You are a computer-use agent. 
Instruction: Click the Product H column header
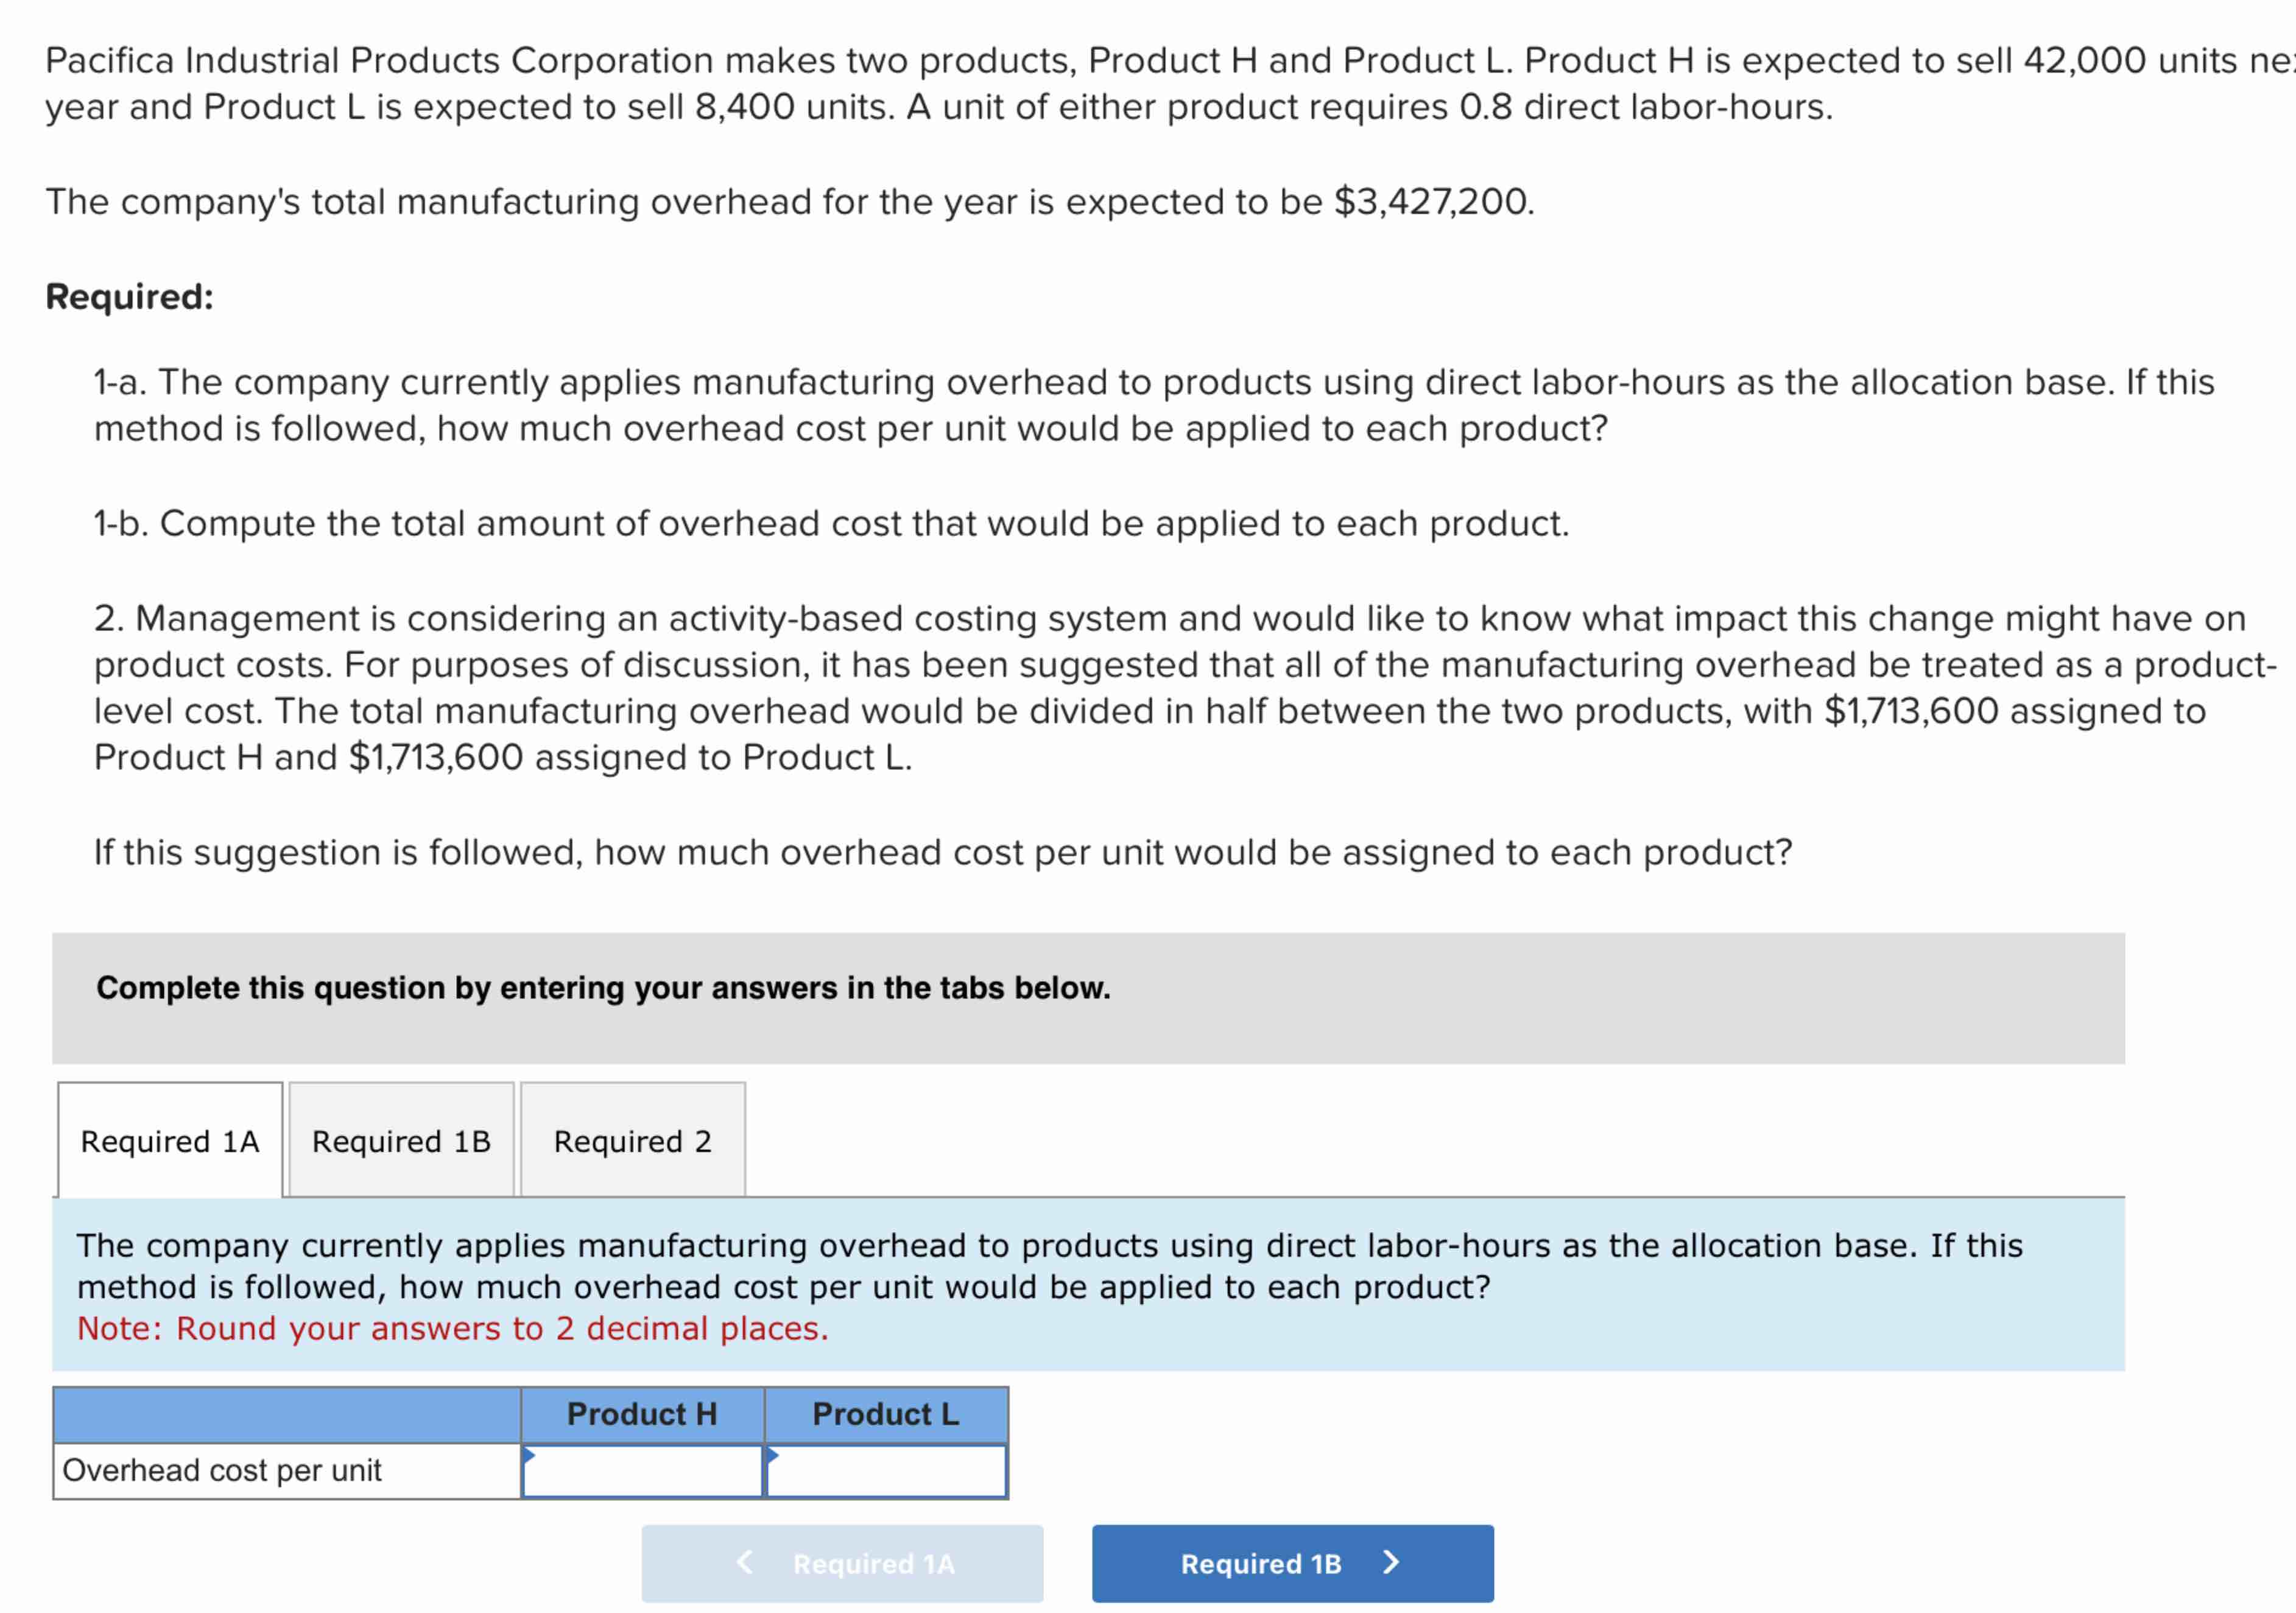click(x=643, y=1413)
